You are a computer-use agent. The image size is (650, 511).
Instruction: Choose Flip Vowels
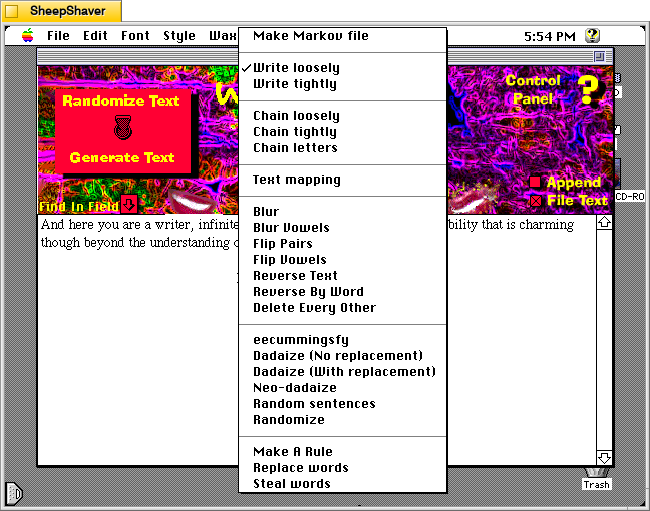[x=342, y=260]
